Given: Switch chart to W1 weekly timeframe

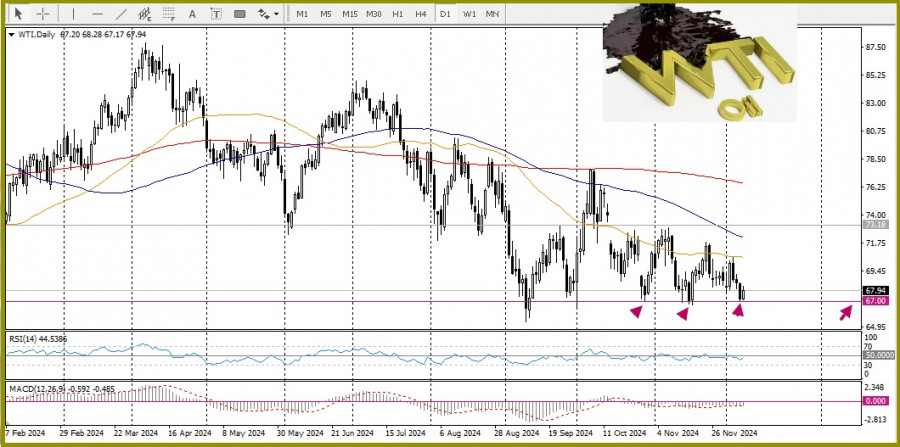Looking at the screenshot, I should pyautogui.click(x=469, y=13).
